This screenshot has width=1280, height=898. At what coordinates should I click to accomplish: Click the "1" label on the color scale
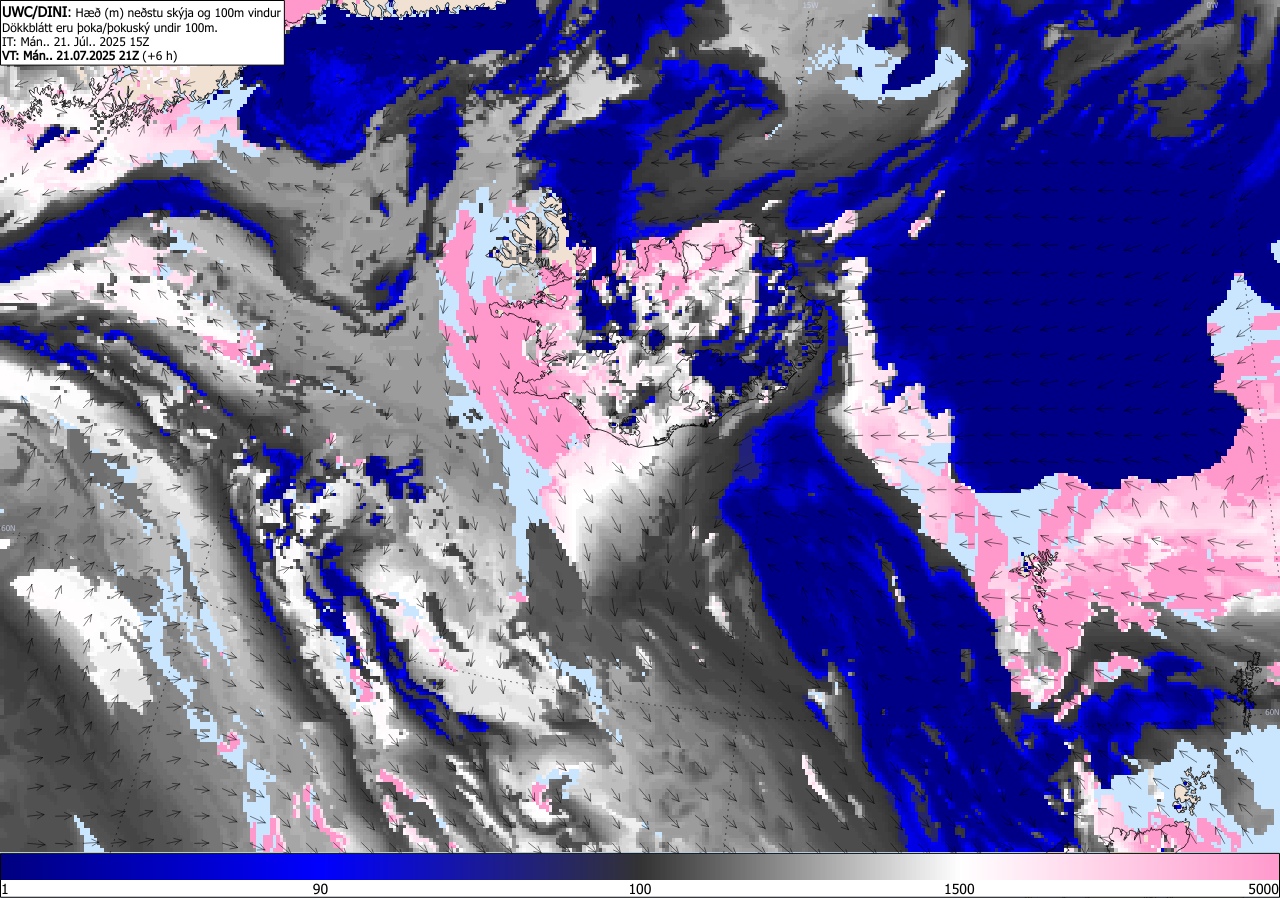5,889
